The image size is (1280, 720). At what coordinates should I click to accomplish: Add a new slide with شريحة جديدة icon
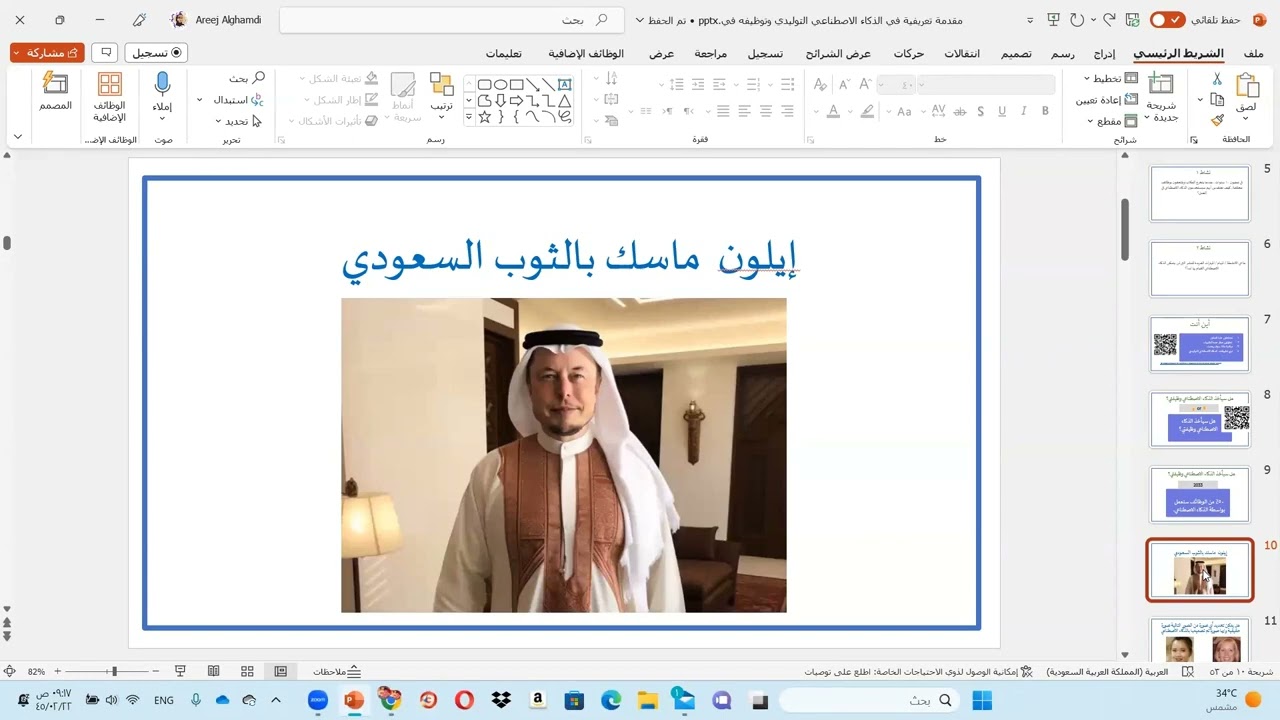tap(1161, 84)
